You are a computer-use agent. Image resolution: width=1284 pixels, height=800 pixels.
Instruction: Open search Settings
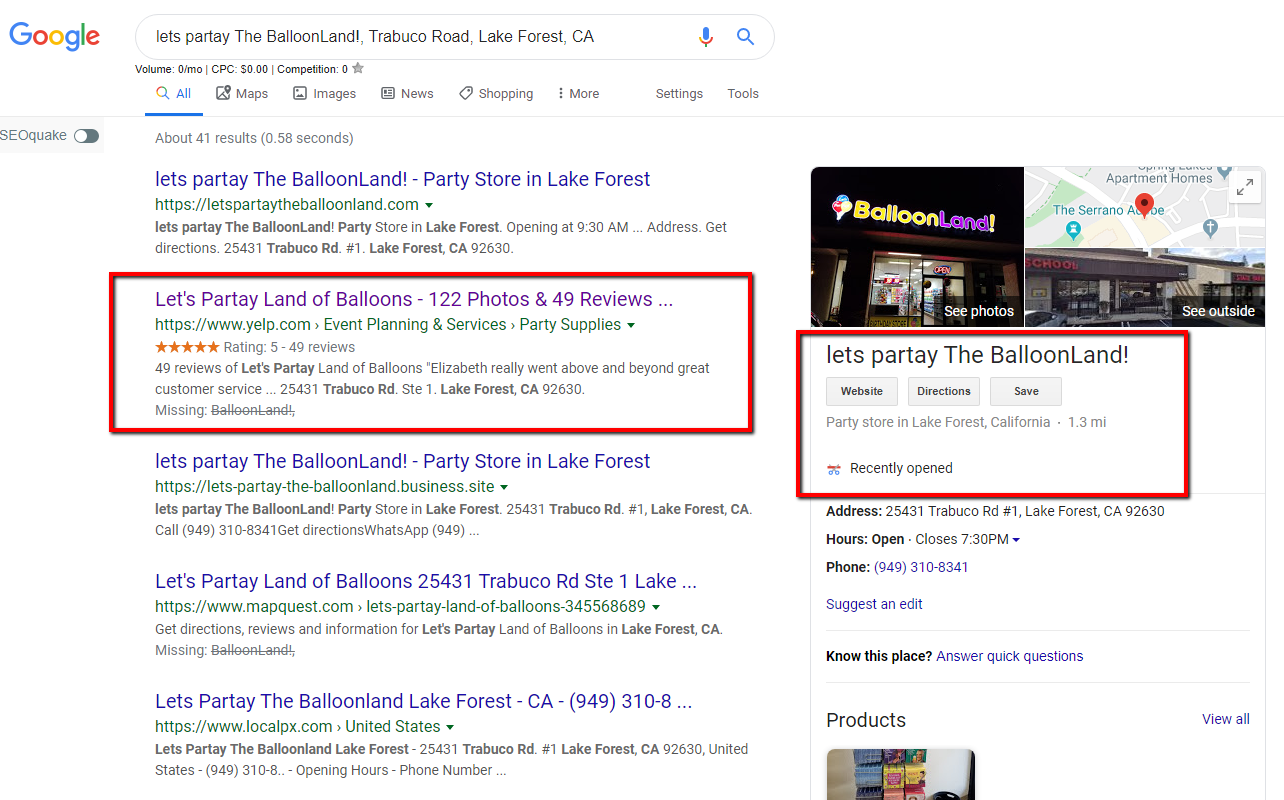pos(679,93)
